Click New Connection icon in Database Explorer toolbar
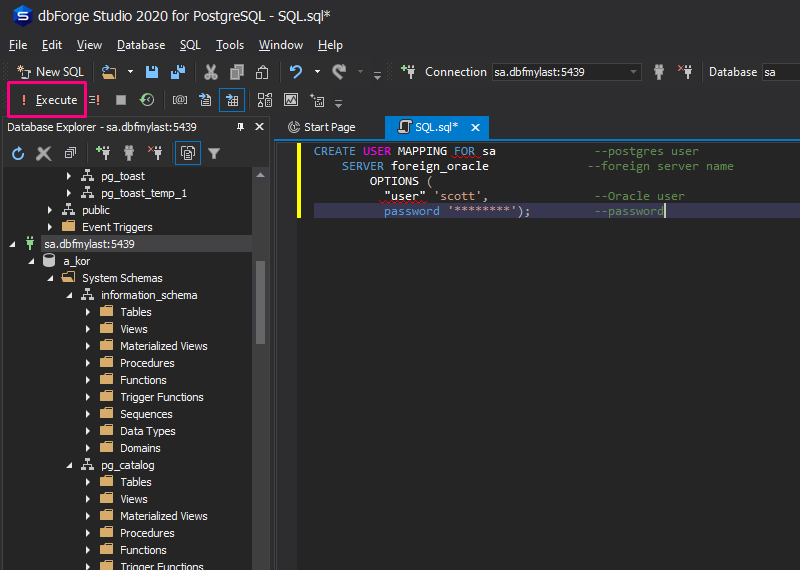The width and height of the screenshot is (800, 570). (x=103, y=153)
